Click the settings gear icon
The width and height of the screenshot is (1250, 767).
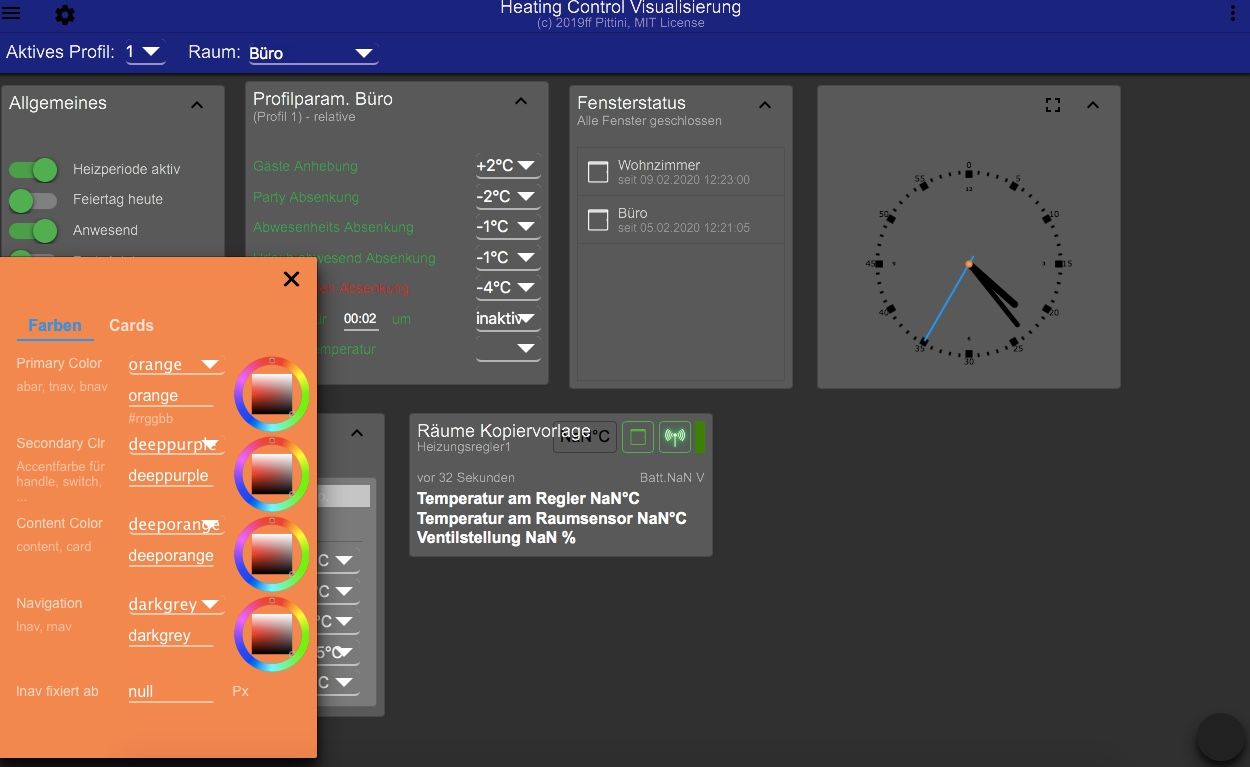click(x=65, y=15)
